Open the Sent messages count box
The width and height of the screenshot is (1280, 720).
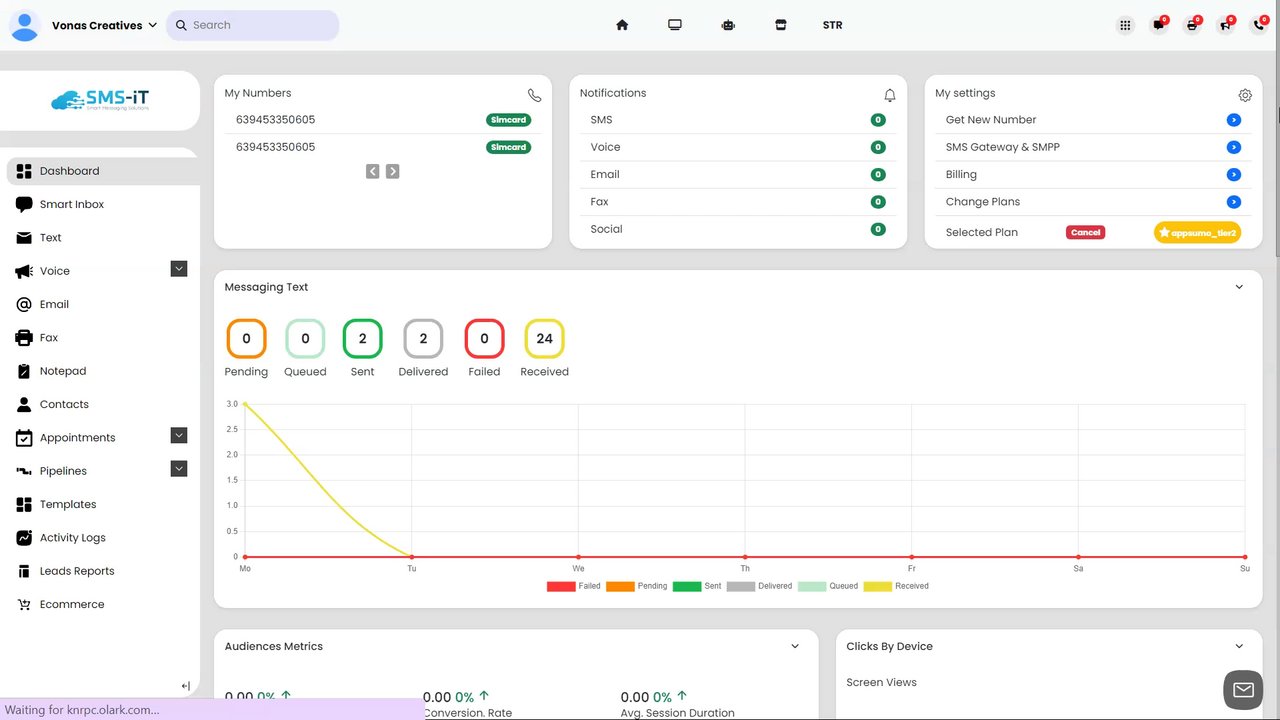(362, 339)
